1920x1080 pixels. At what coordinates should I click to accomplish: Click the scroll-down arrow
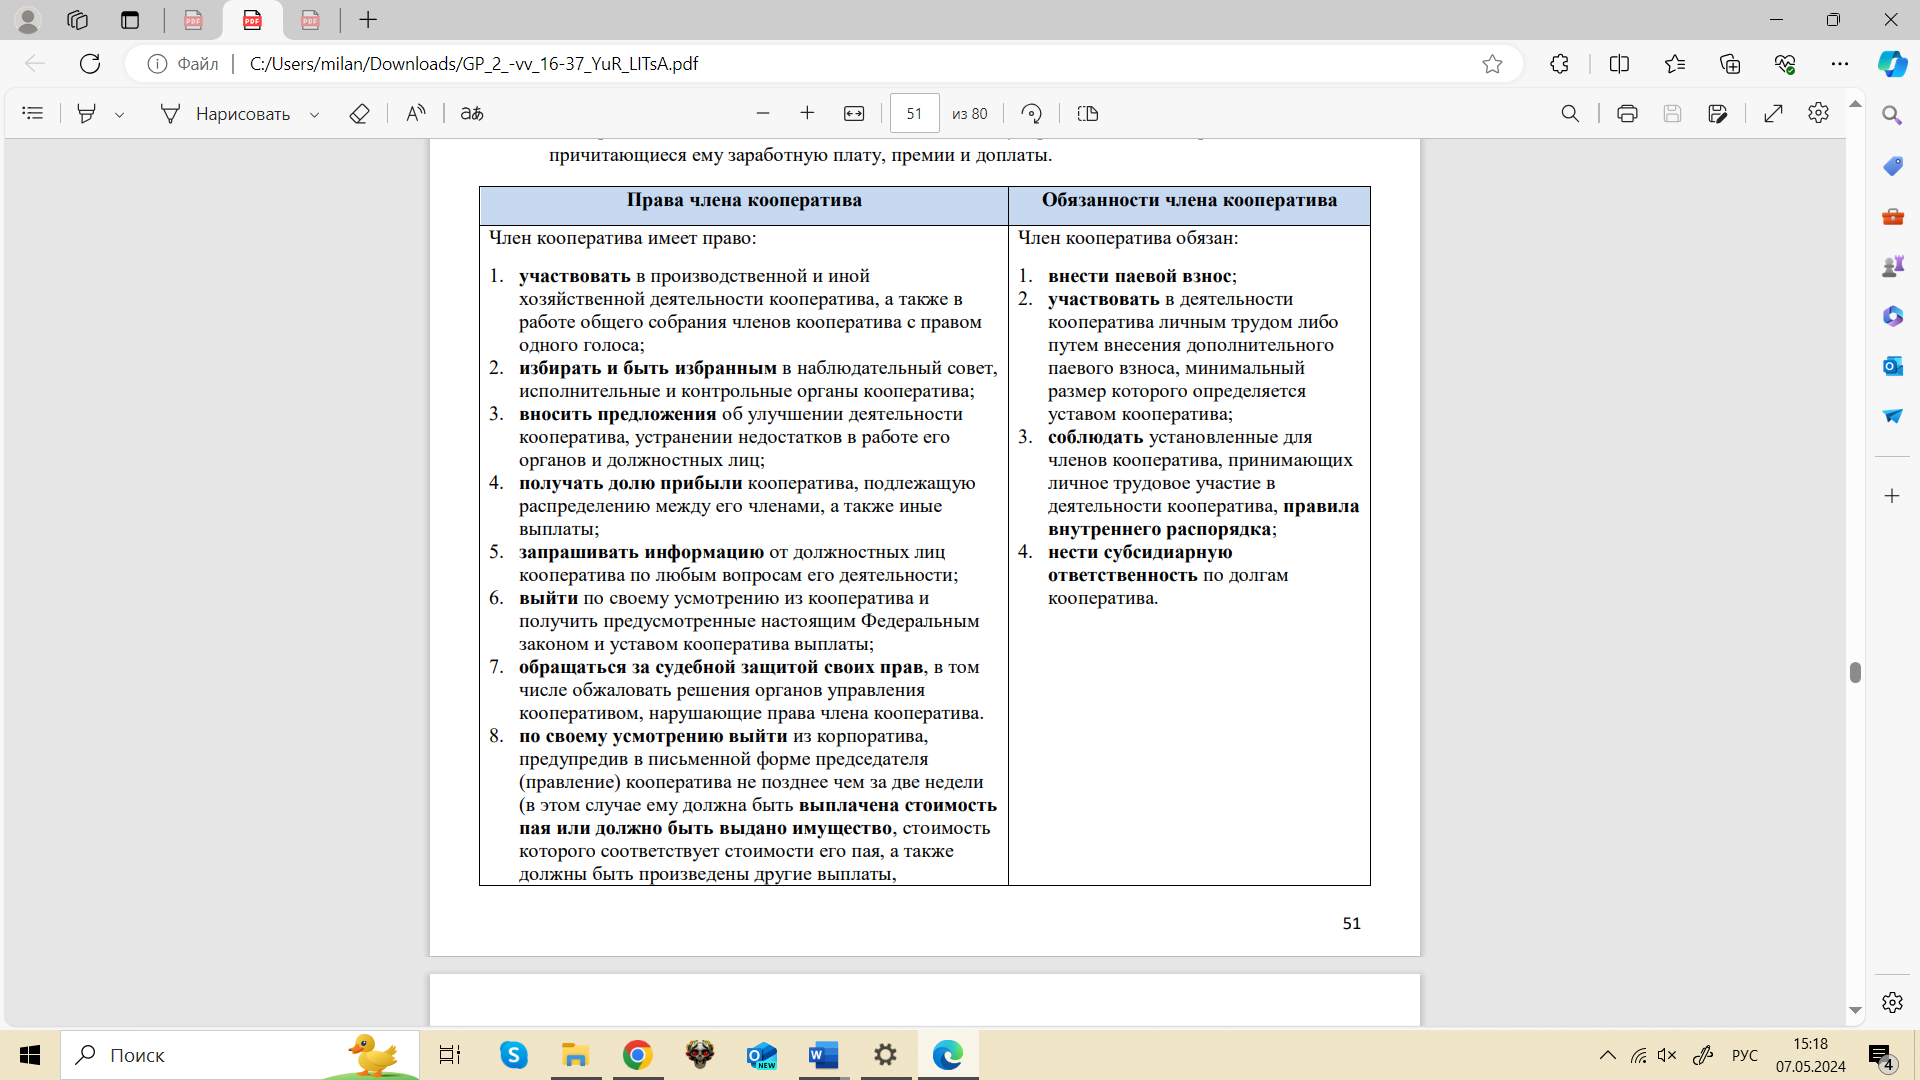(1855, 1010)
